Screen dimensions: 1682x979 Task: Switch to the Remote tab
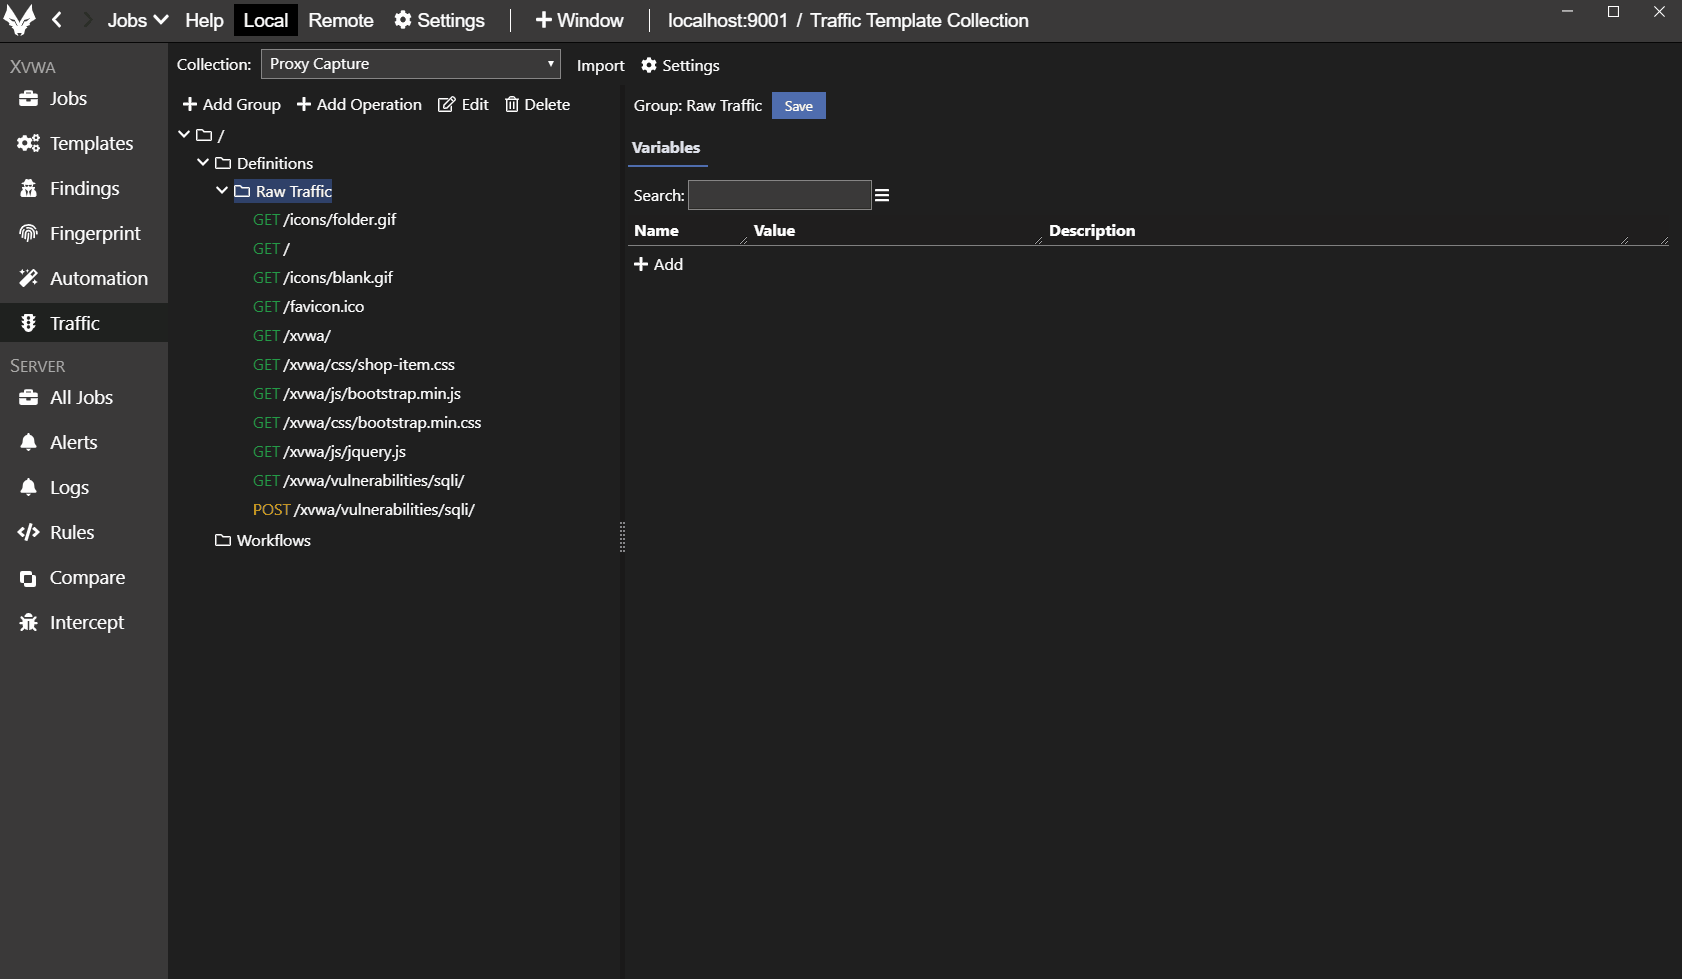[340, 20]
